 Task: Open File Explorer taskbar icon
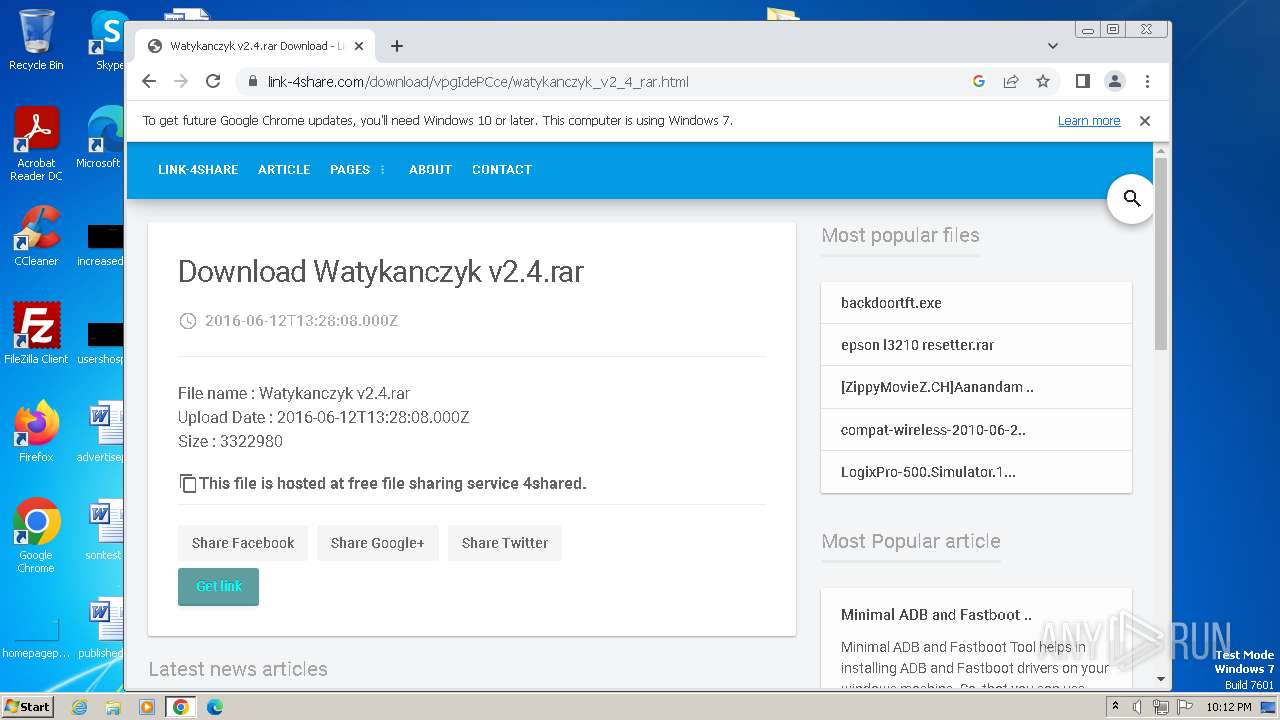113,707
